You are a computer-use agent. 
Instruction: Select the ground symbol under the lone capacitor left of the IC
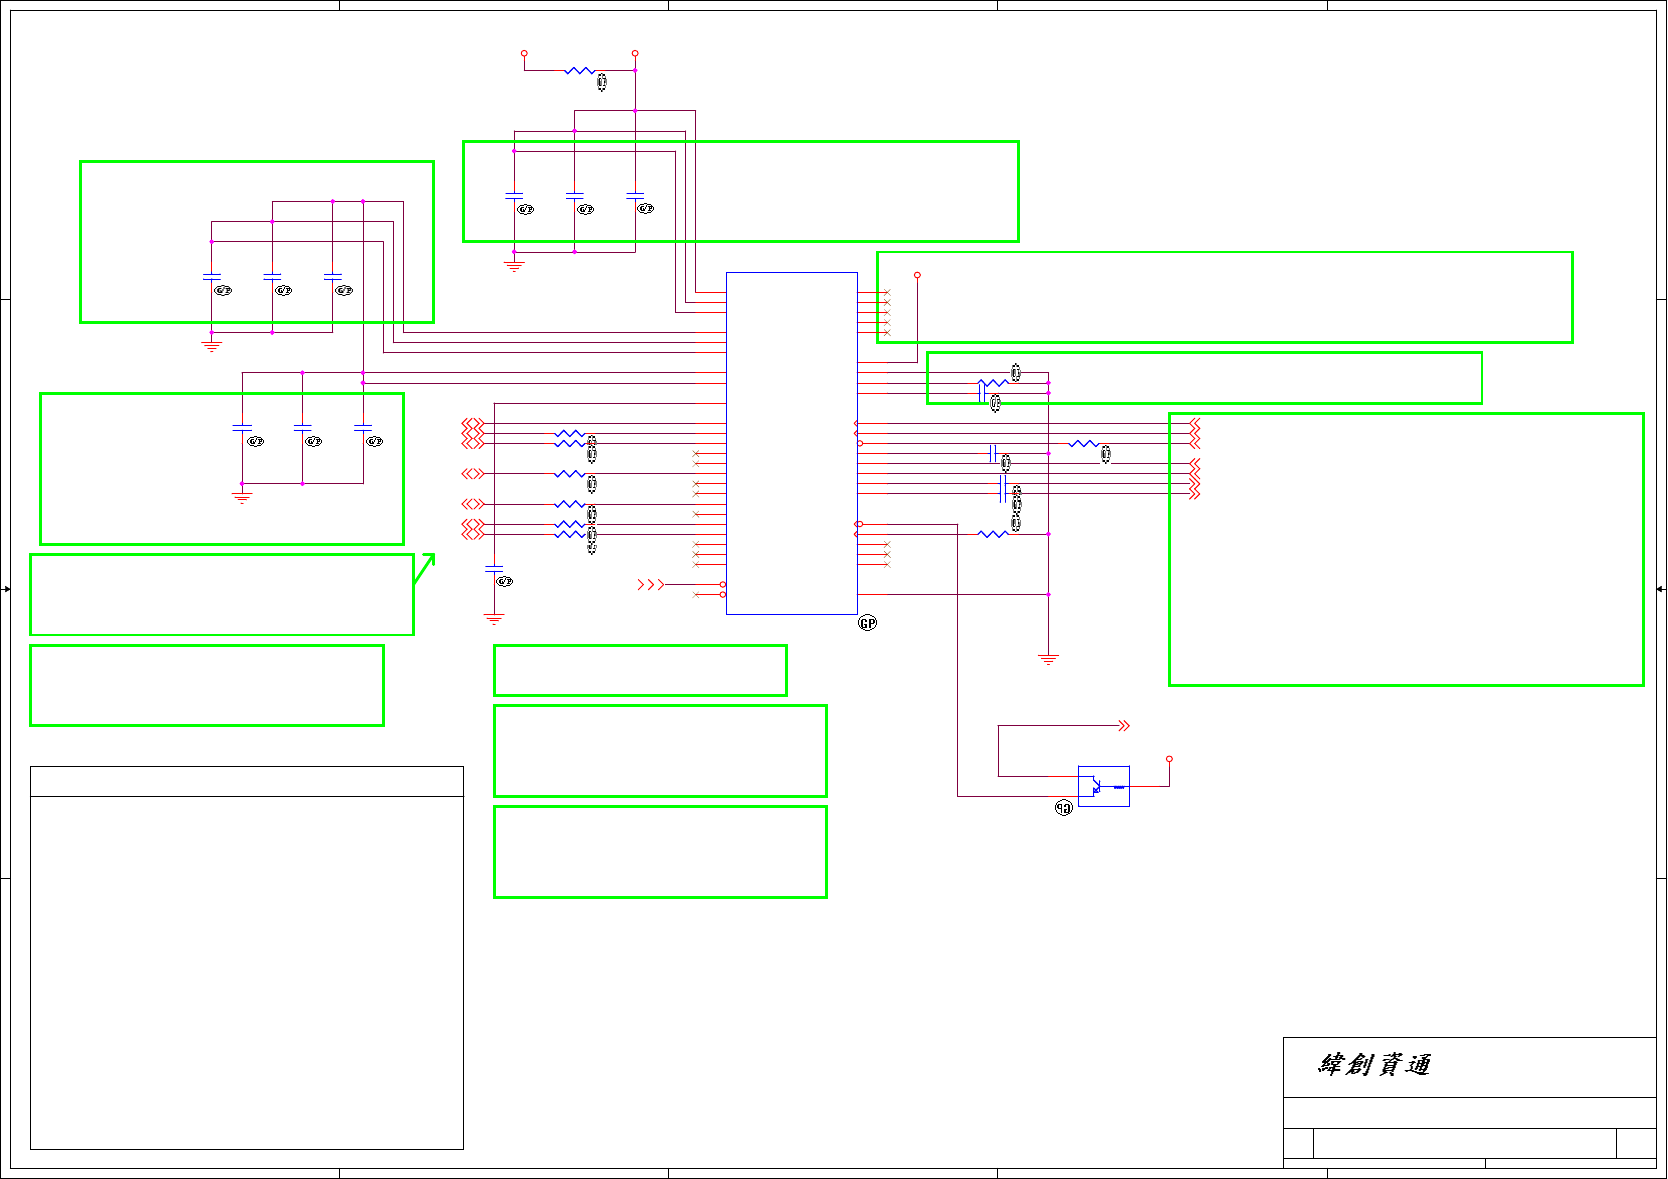(x=494, y=619)
